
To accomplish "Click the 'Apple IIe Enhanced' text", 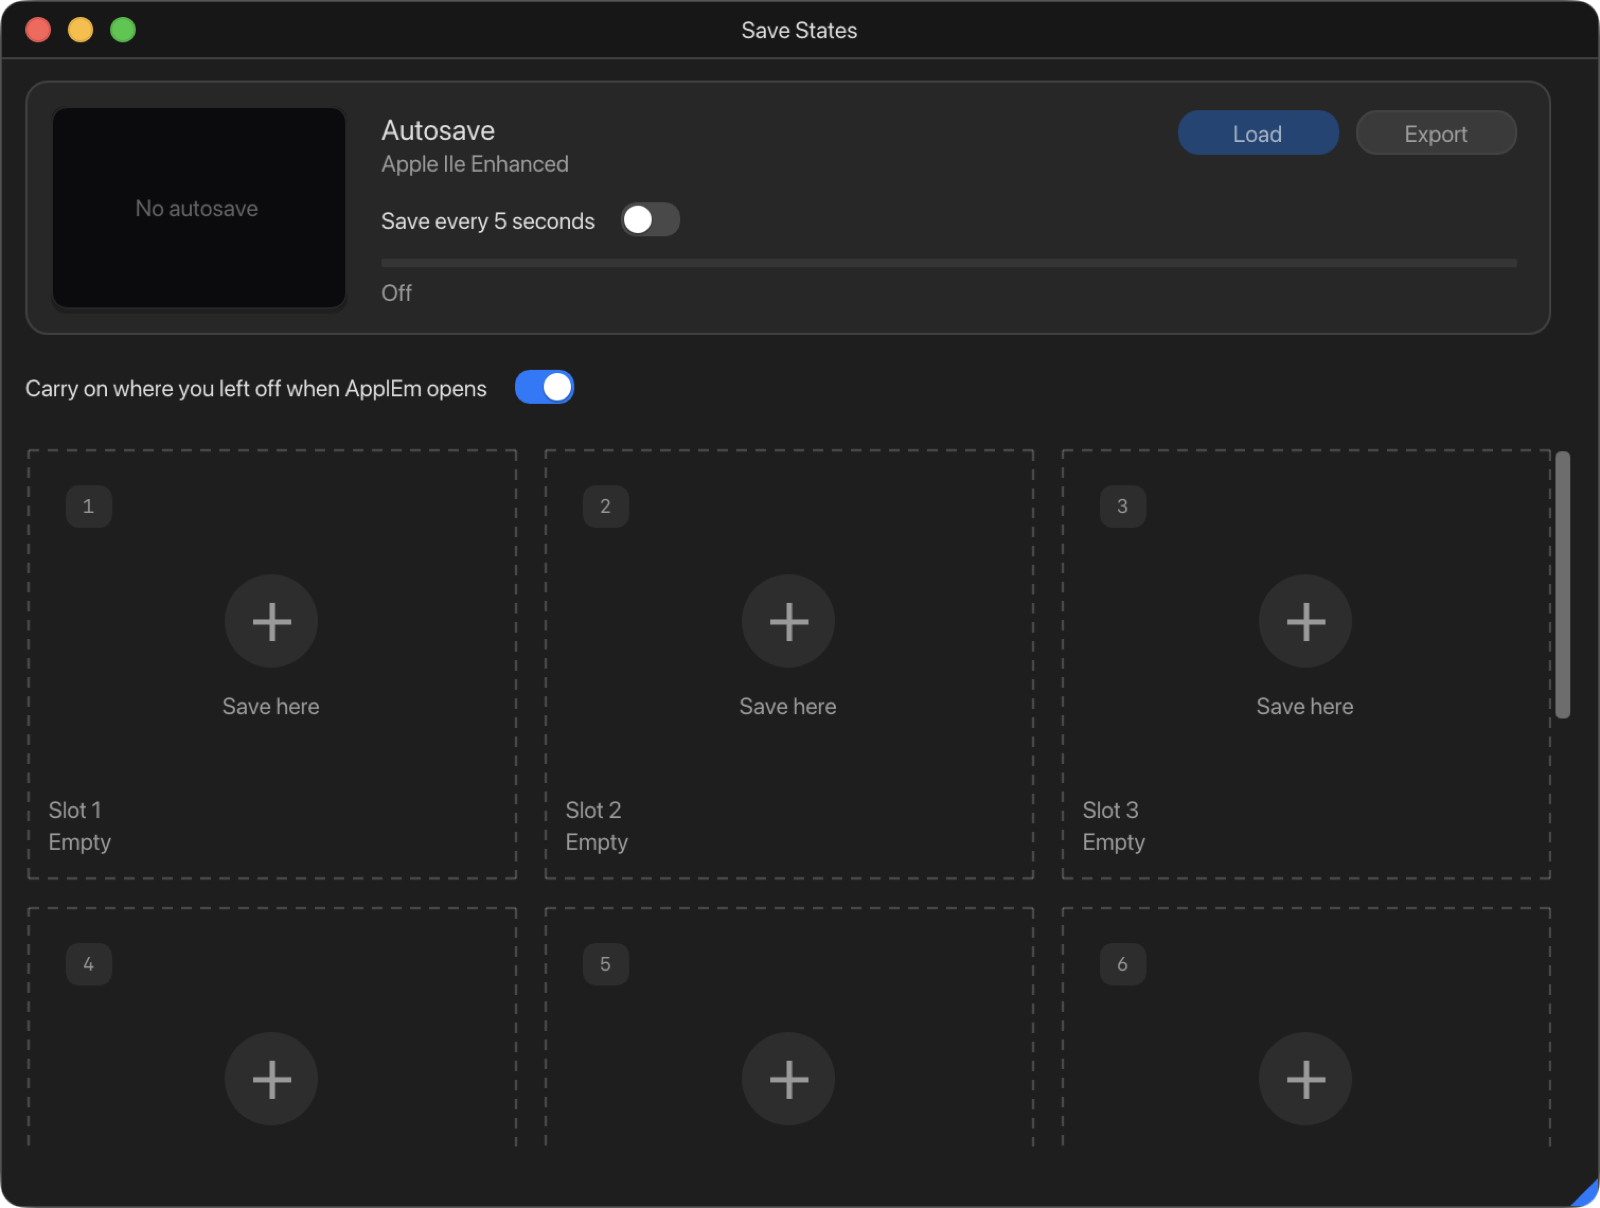I will pyautogui.click(x=475, y=164).
